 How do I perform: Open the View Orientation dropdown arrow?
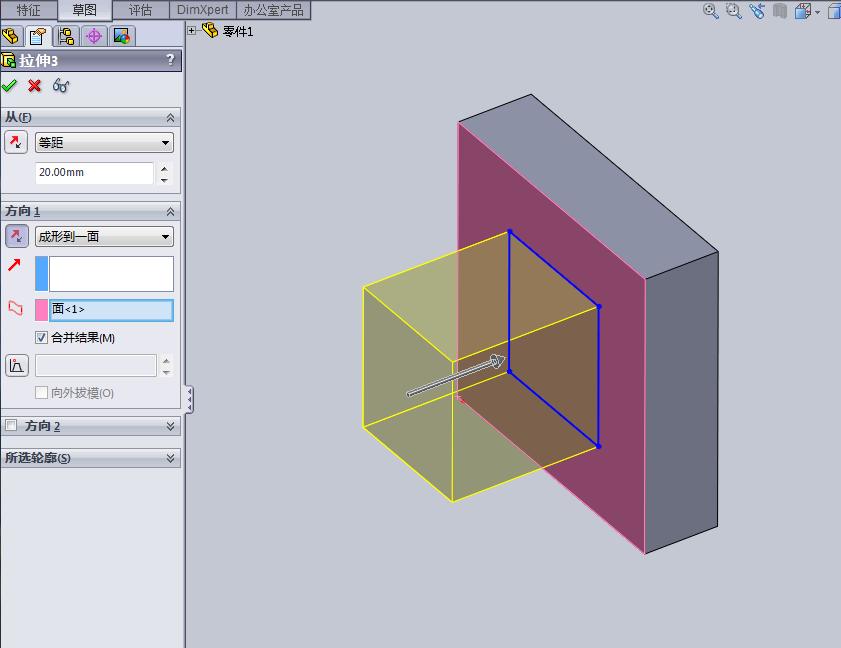(818, 12)
